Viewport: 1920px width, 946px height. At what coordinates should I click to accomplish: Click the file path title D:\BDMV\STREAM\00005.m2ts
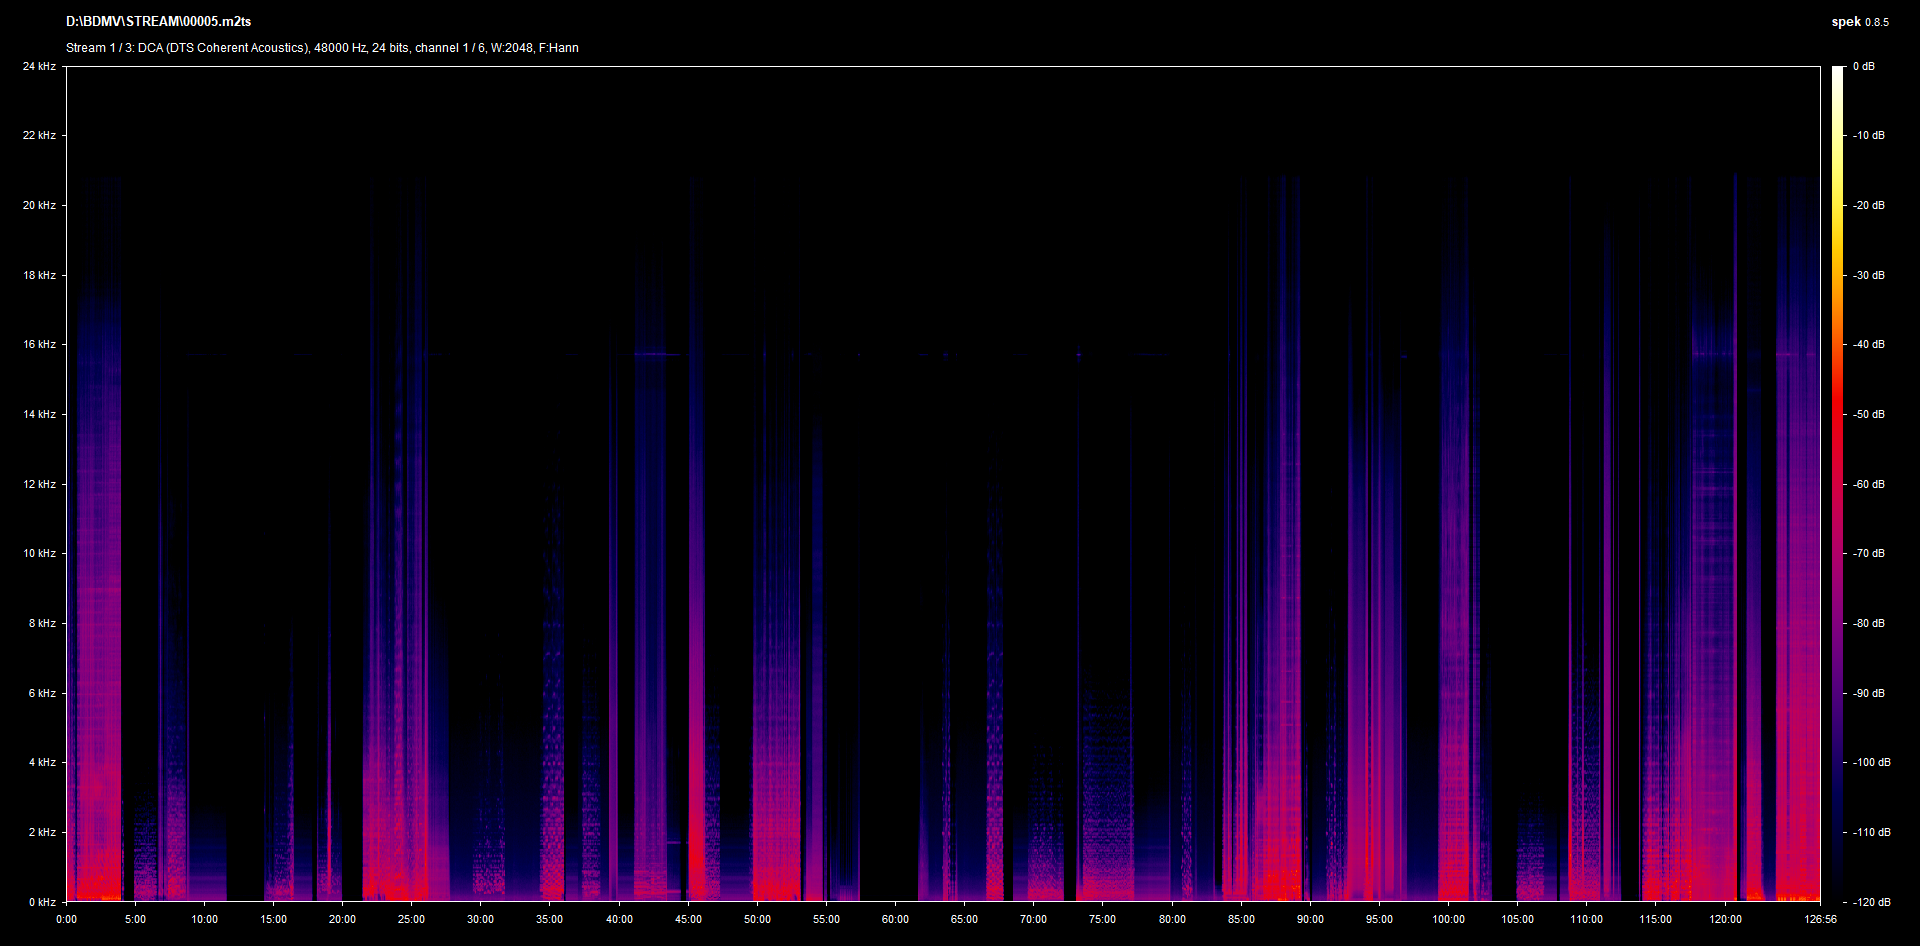[158, 21]
